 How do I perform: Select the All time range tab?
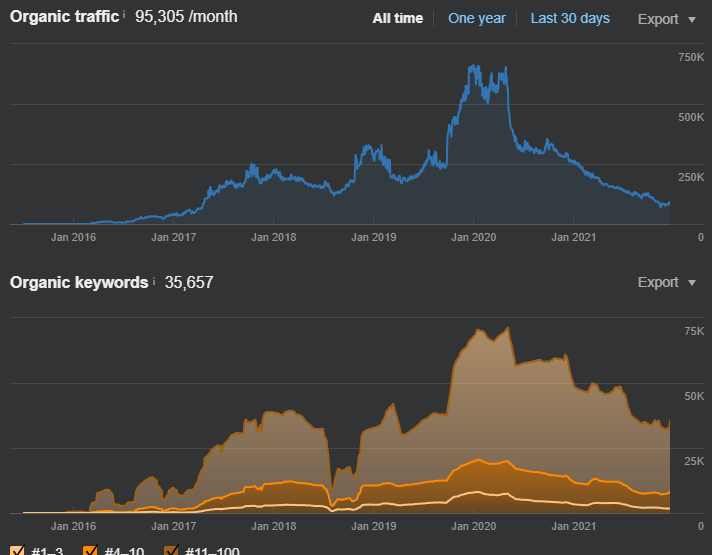[x=398, y=18]
